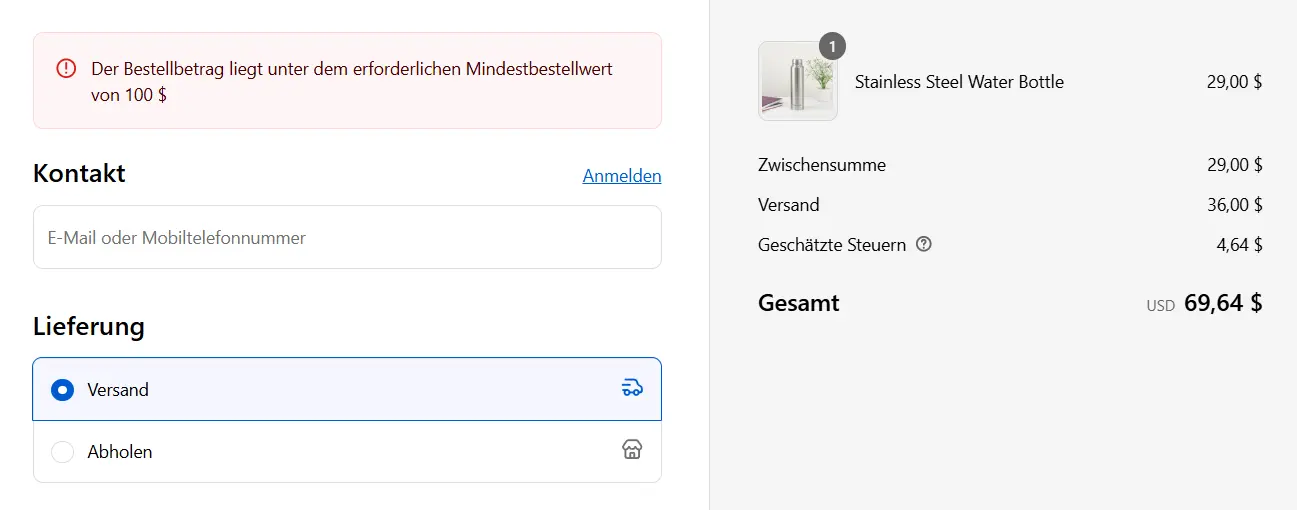The image size is (1297, 510).
Task: Click the water bottle product thumbnail
Action: tap(797, 82)
